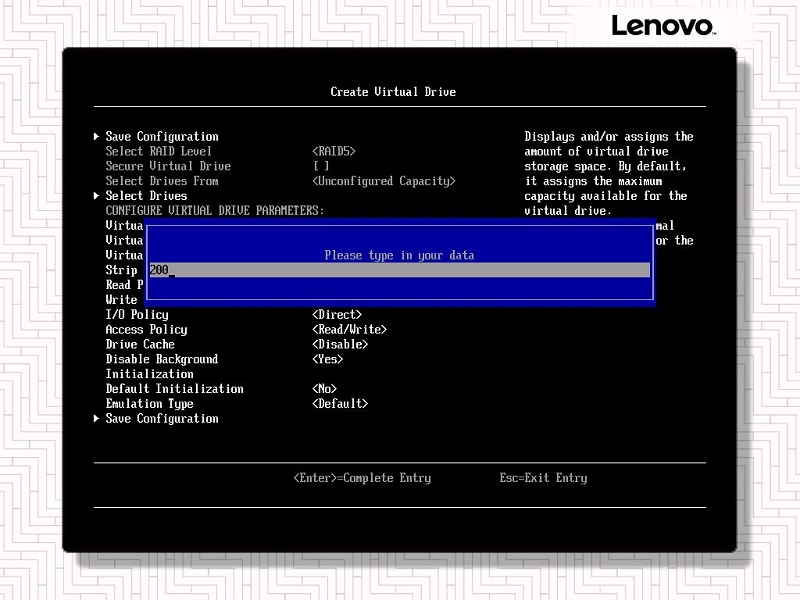Select the bottom Save Configuration label
The height and width of the screenshot is (600, 800).
coord(161,419)
